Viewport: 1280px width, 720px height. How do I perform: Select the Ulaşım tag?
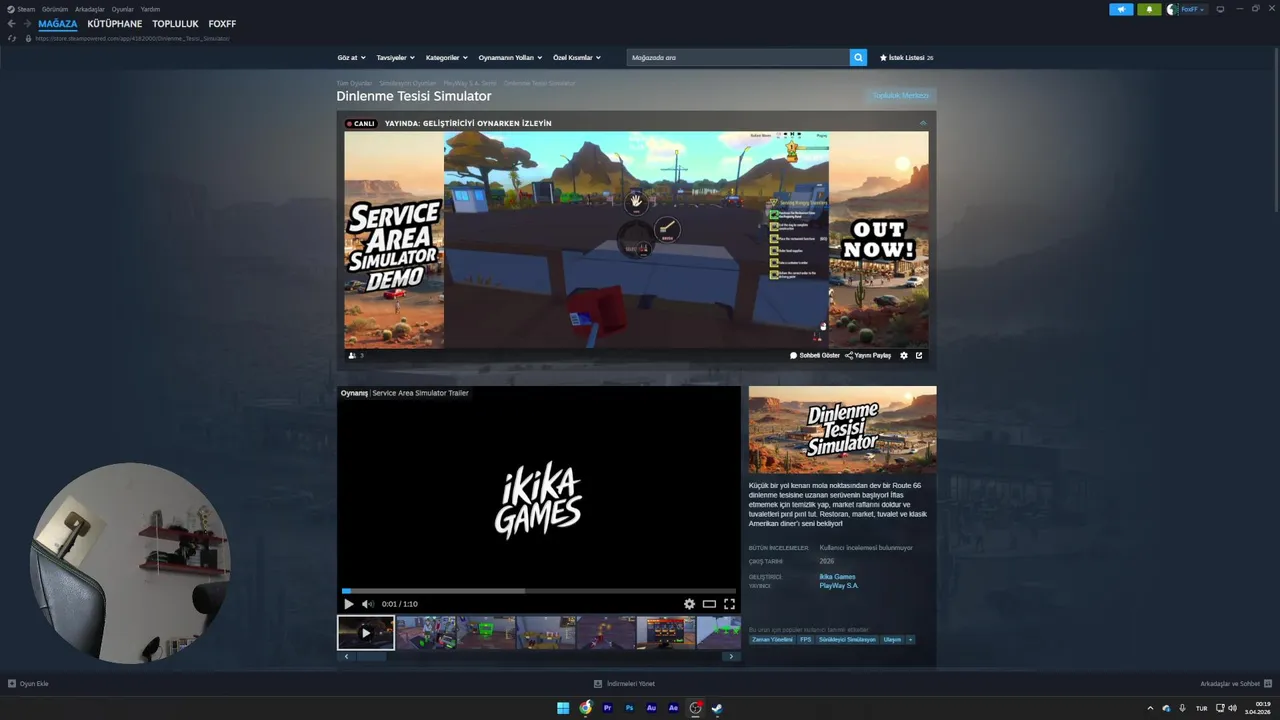click(892, 639)
